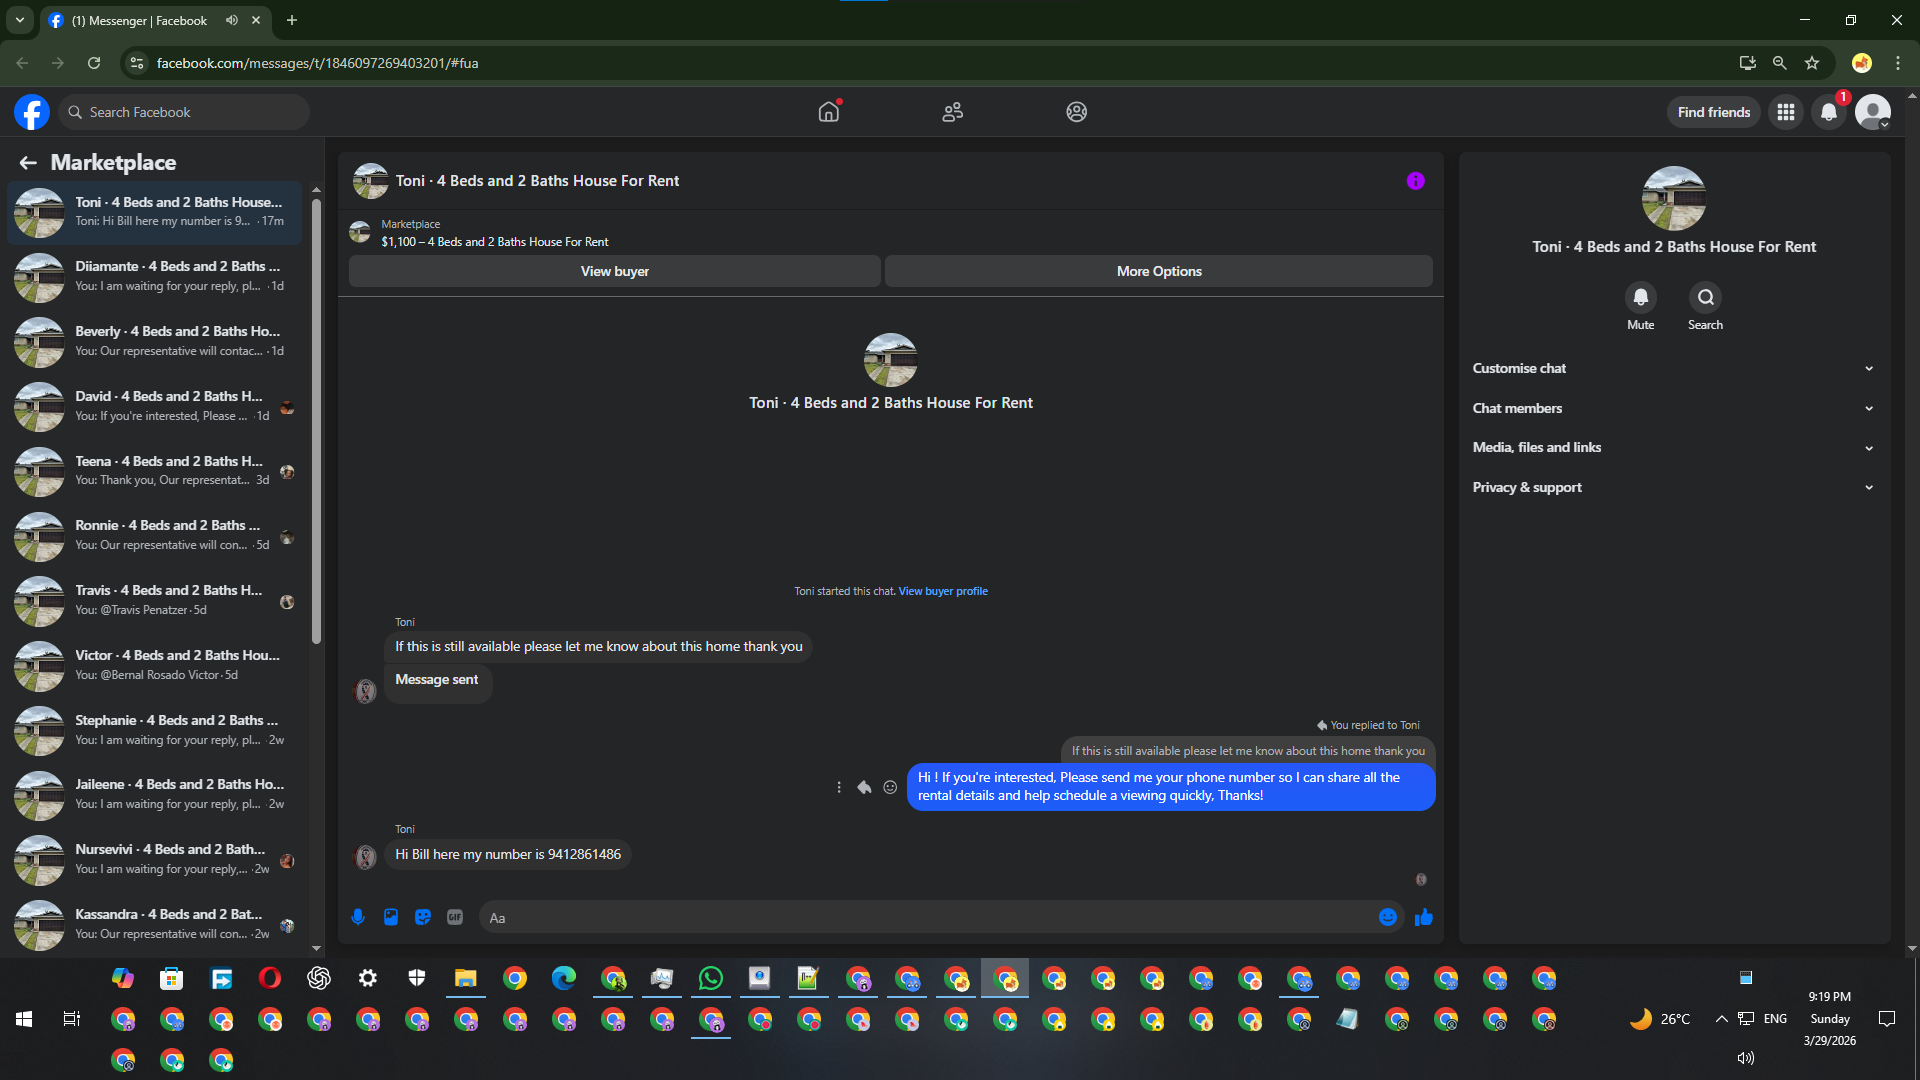Open the $1,100 house listing link
This screenshot has width=1920, height=1080.
494,242
